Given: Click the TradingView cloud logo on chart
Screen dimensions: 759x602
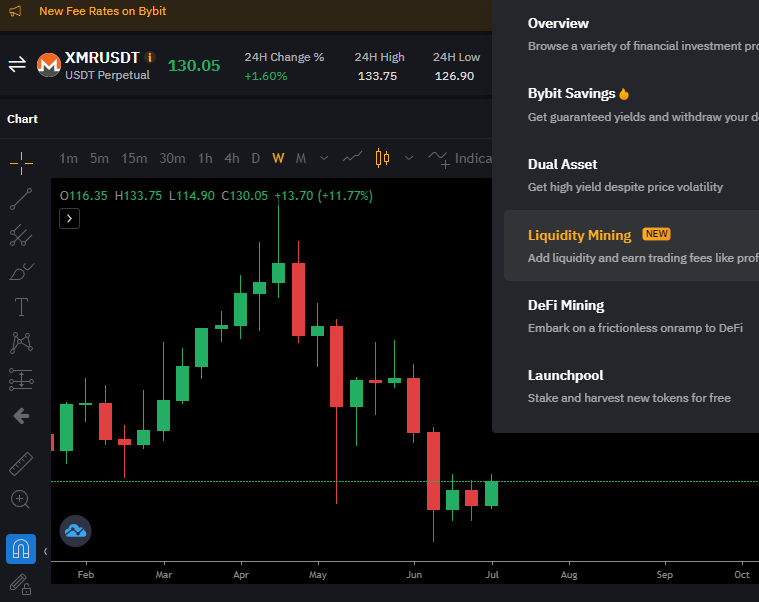Looking at the screenshot, I should (x=76, y=531).
